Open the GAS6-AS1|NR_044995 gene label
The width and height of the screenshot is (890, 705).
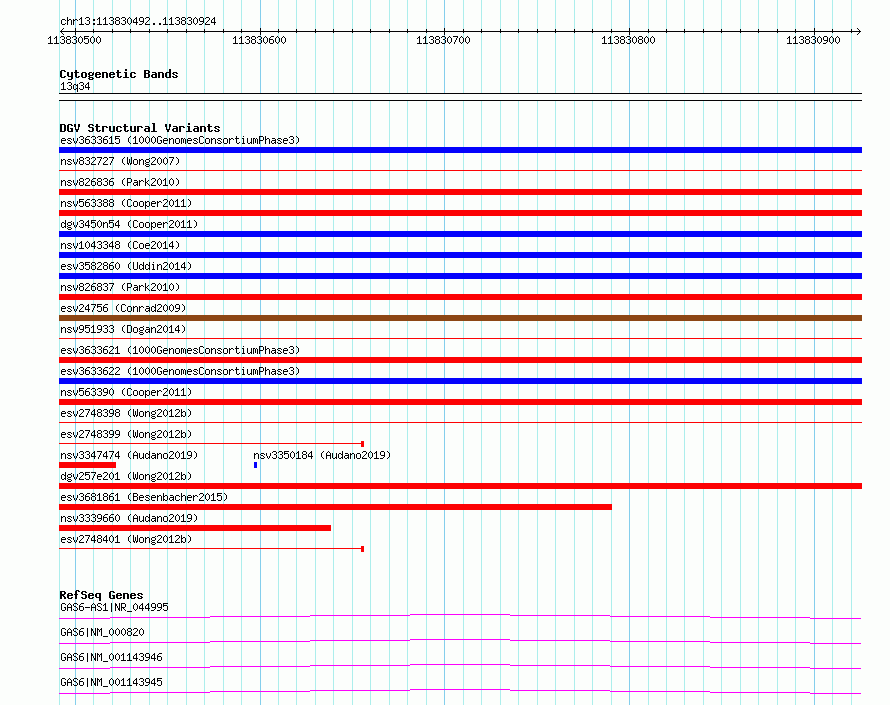click(114, 607)
